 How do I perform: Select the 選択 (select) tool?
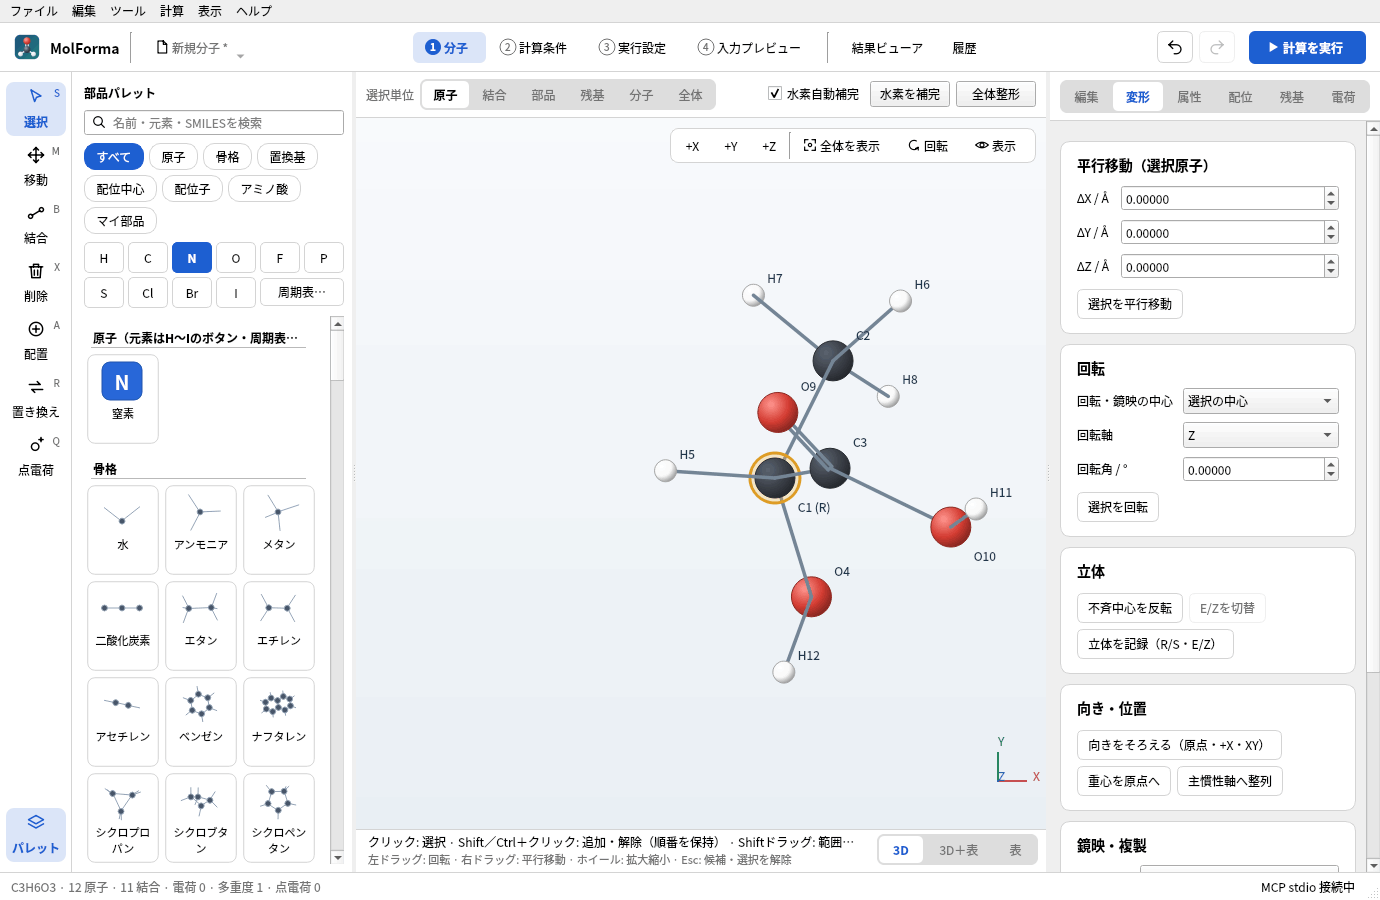click(36, 108)
